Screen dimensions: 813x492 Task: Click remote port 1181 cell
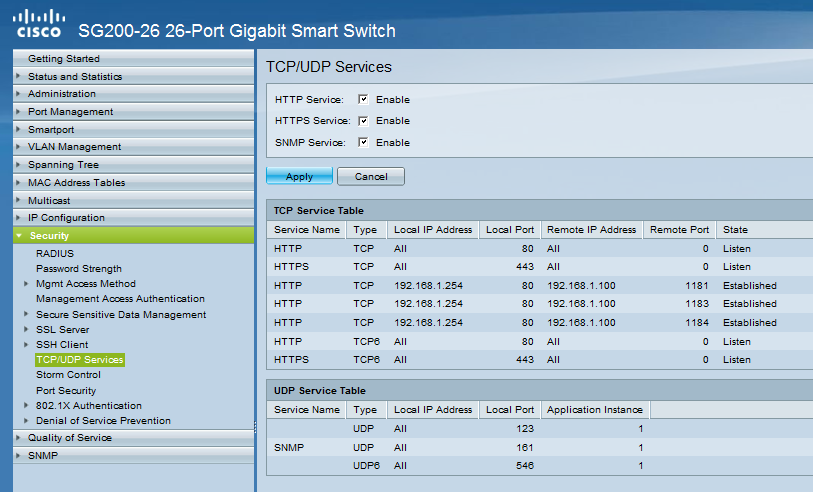pyautogui.click(x=696, y=286)
